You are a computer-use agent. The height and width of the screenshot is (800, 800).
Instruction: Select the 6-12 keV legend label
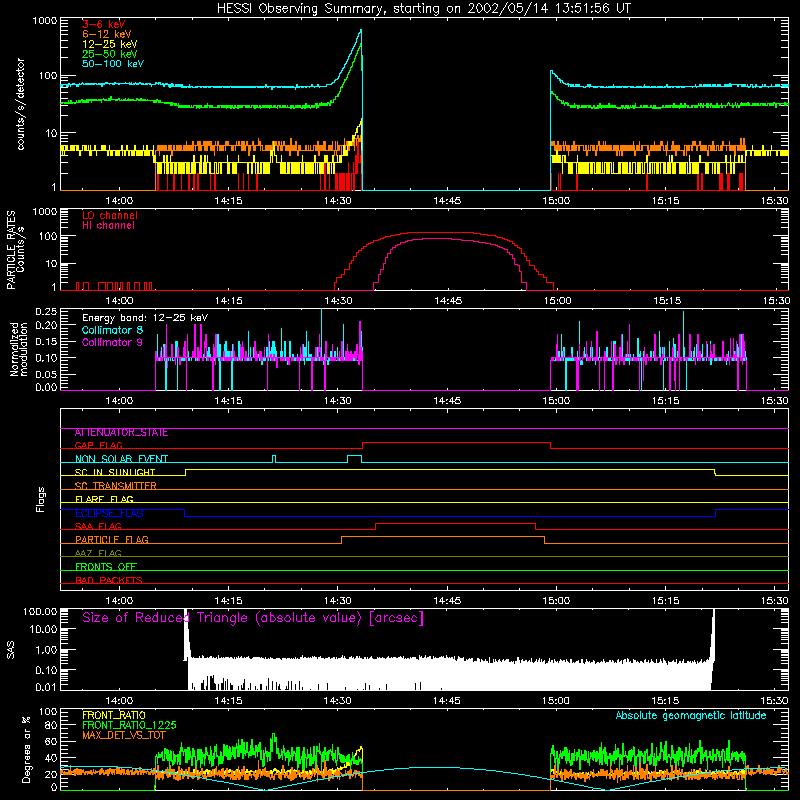[x=107, y=34]
